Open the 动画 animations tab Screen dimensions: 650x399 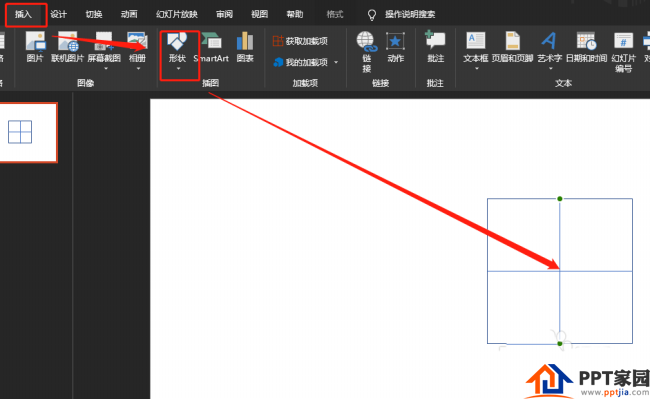[129, 15]
